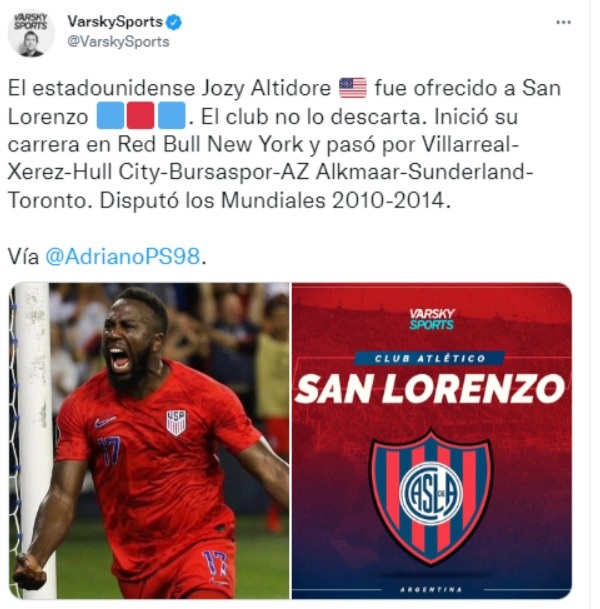This screenshot has width=600, height=609.
Task: Click the red square emoji
Action: click(140, 115)
